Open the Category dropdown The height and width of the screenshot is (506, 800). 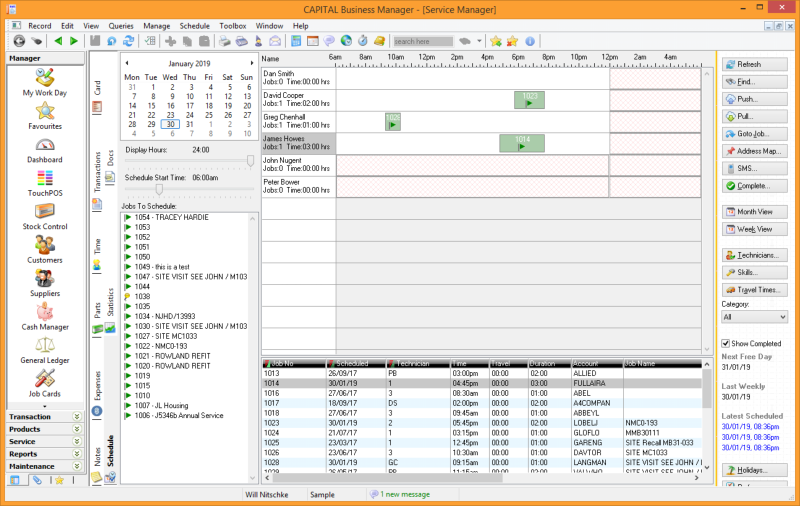click(754, 317)
